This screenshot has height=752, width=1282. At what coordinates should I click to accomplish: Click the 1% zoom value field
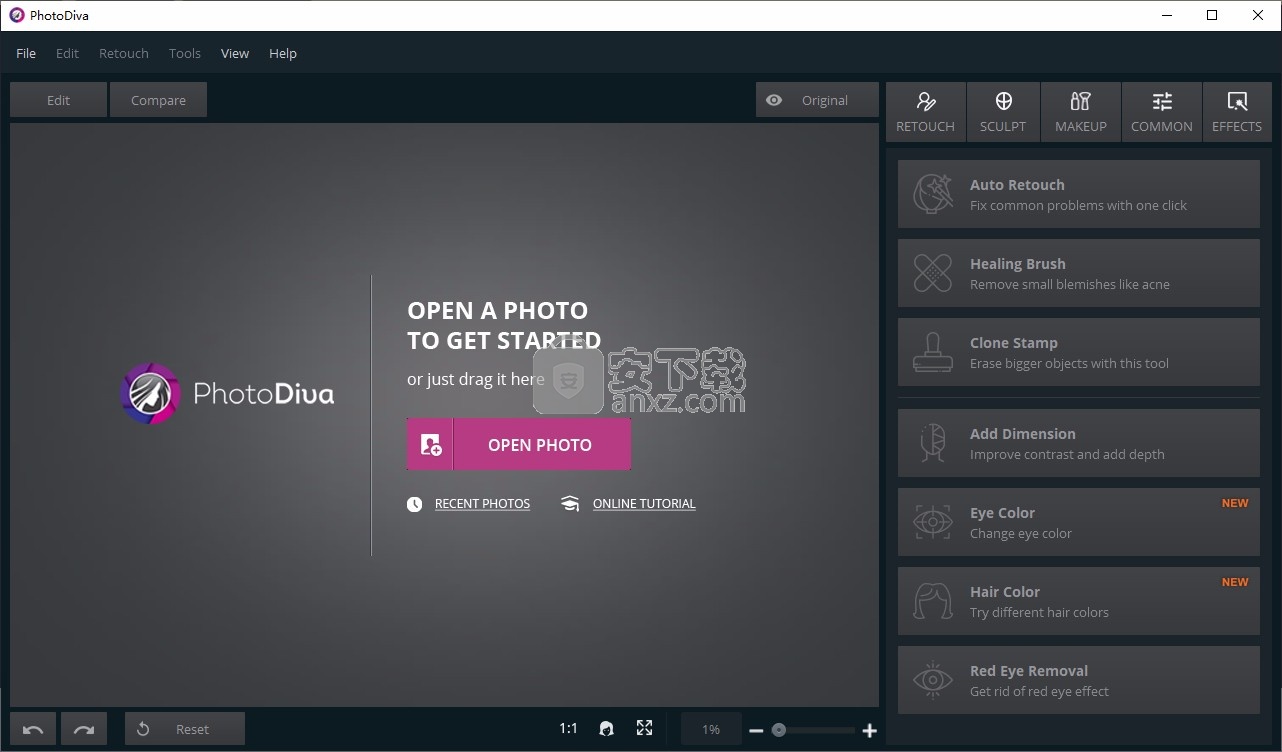pyautogui.click(x=711, y=729)
